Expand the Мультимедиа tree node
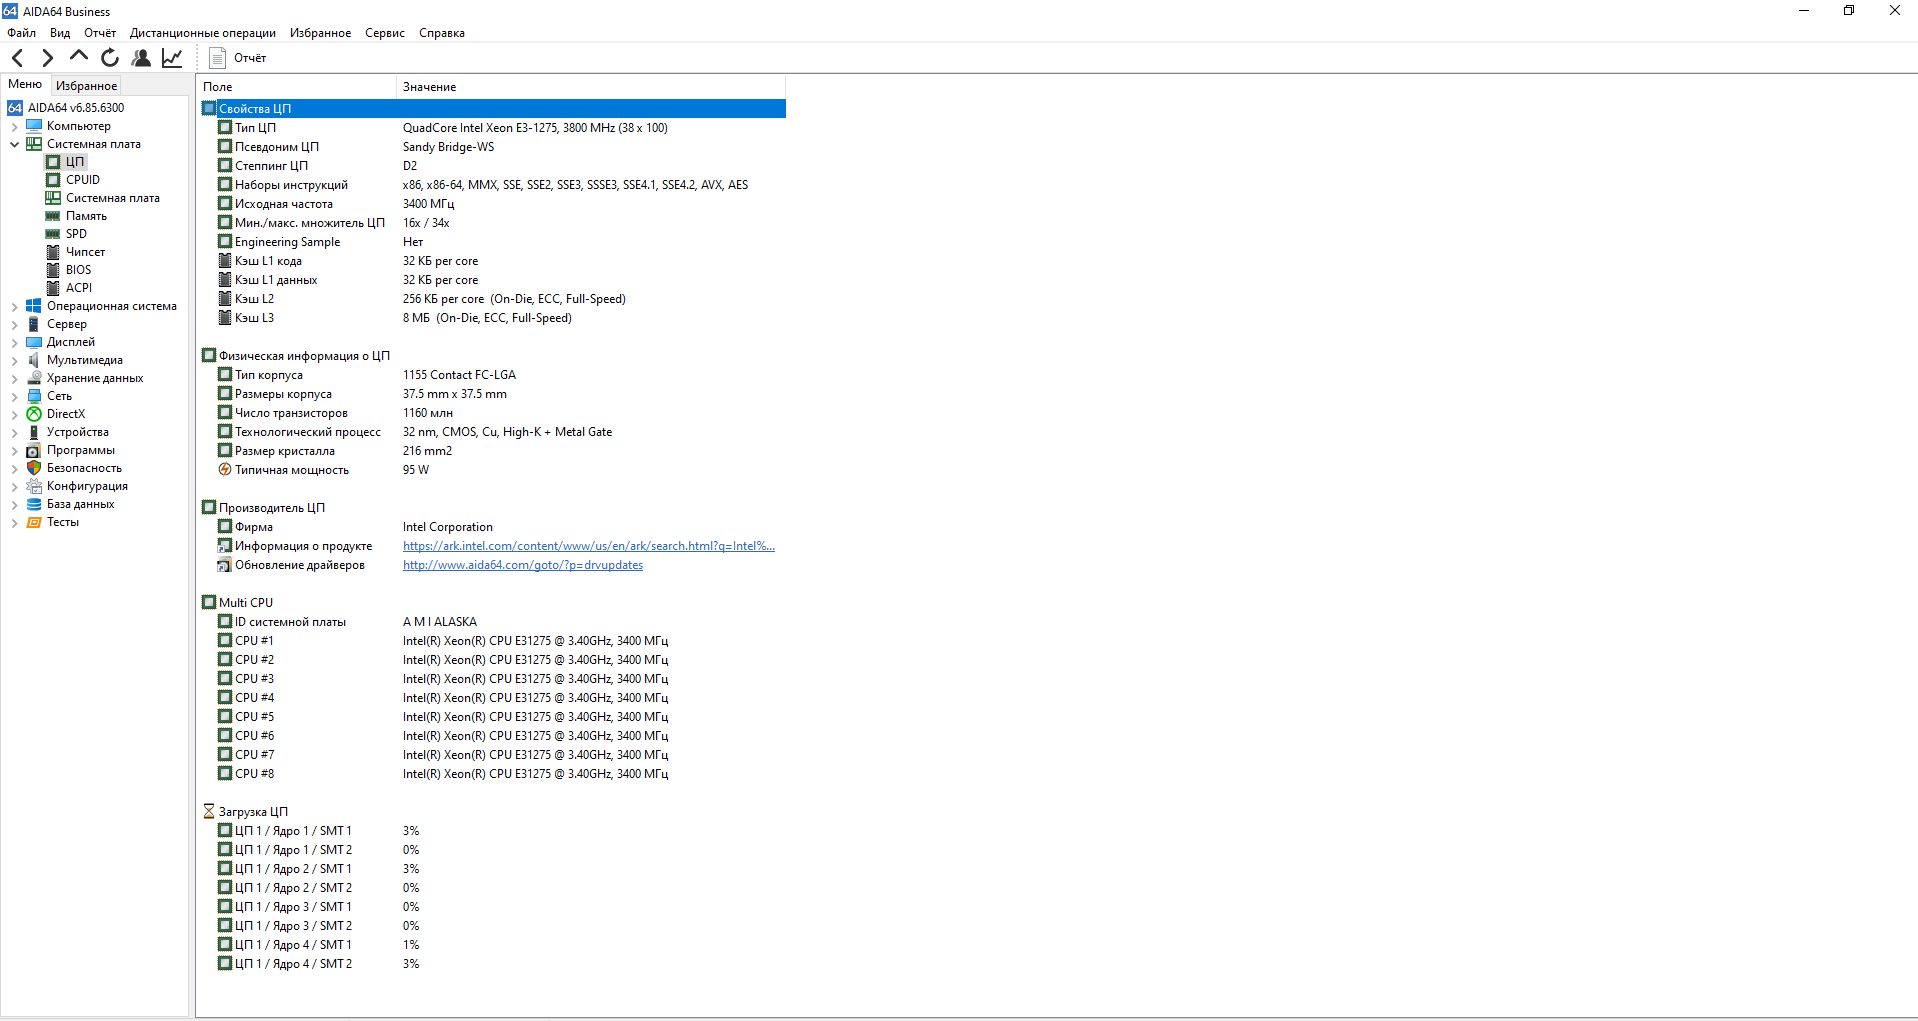Screen dimensions: 1918x1021 14,360
